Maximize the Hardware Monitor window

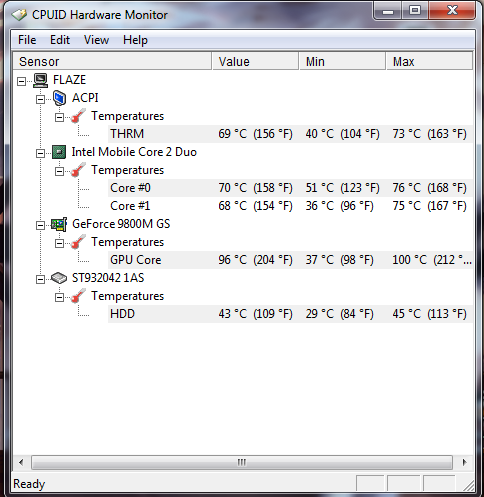[415, 10]
